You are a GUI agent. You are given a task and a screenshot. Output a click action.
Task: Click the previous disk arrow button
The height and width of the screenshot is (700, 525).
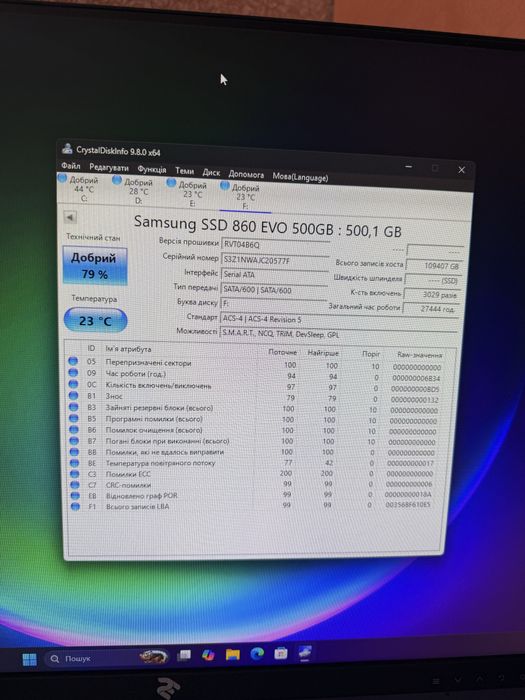[70, 217]
